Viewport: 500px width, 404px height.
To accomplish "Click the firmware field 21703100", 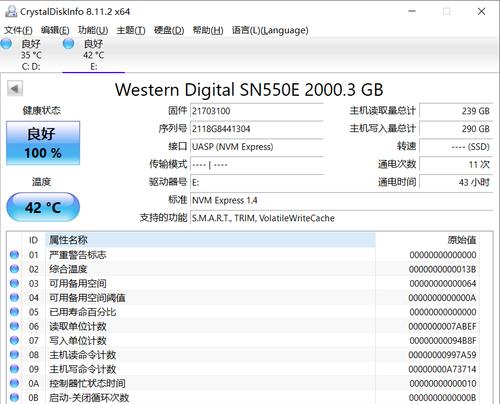I will click(257, 111).
